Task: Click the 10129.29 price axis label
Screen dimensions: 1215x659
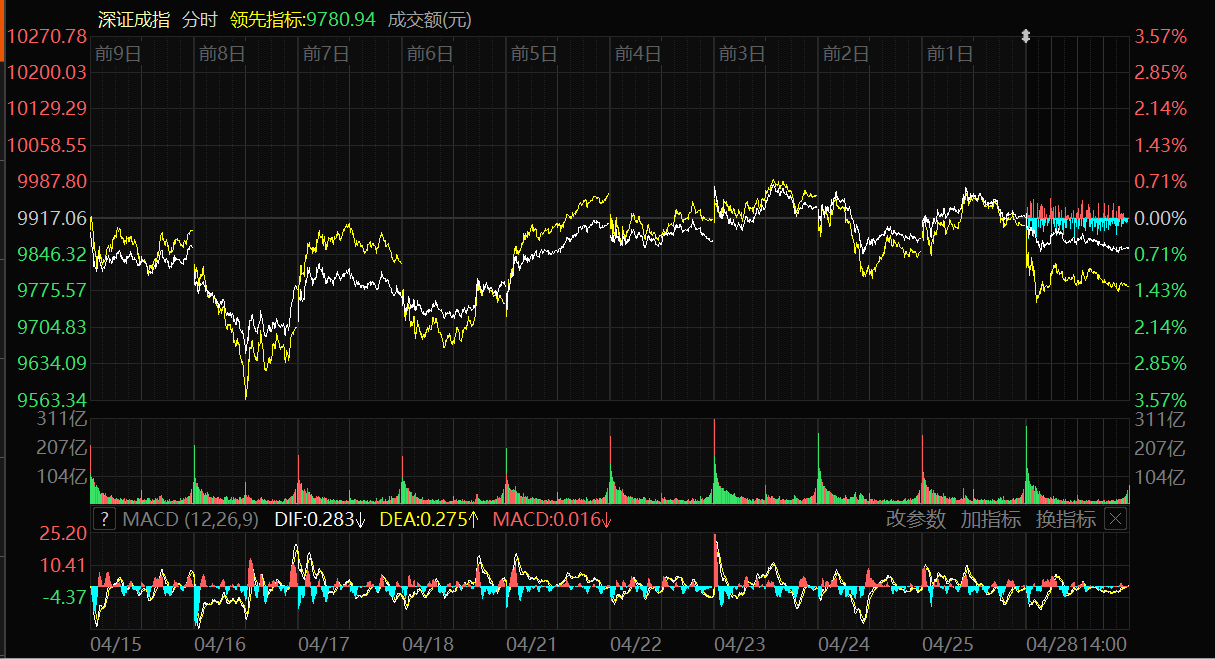Action: (x=46, y=108)
